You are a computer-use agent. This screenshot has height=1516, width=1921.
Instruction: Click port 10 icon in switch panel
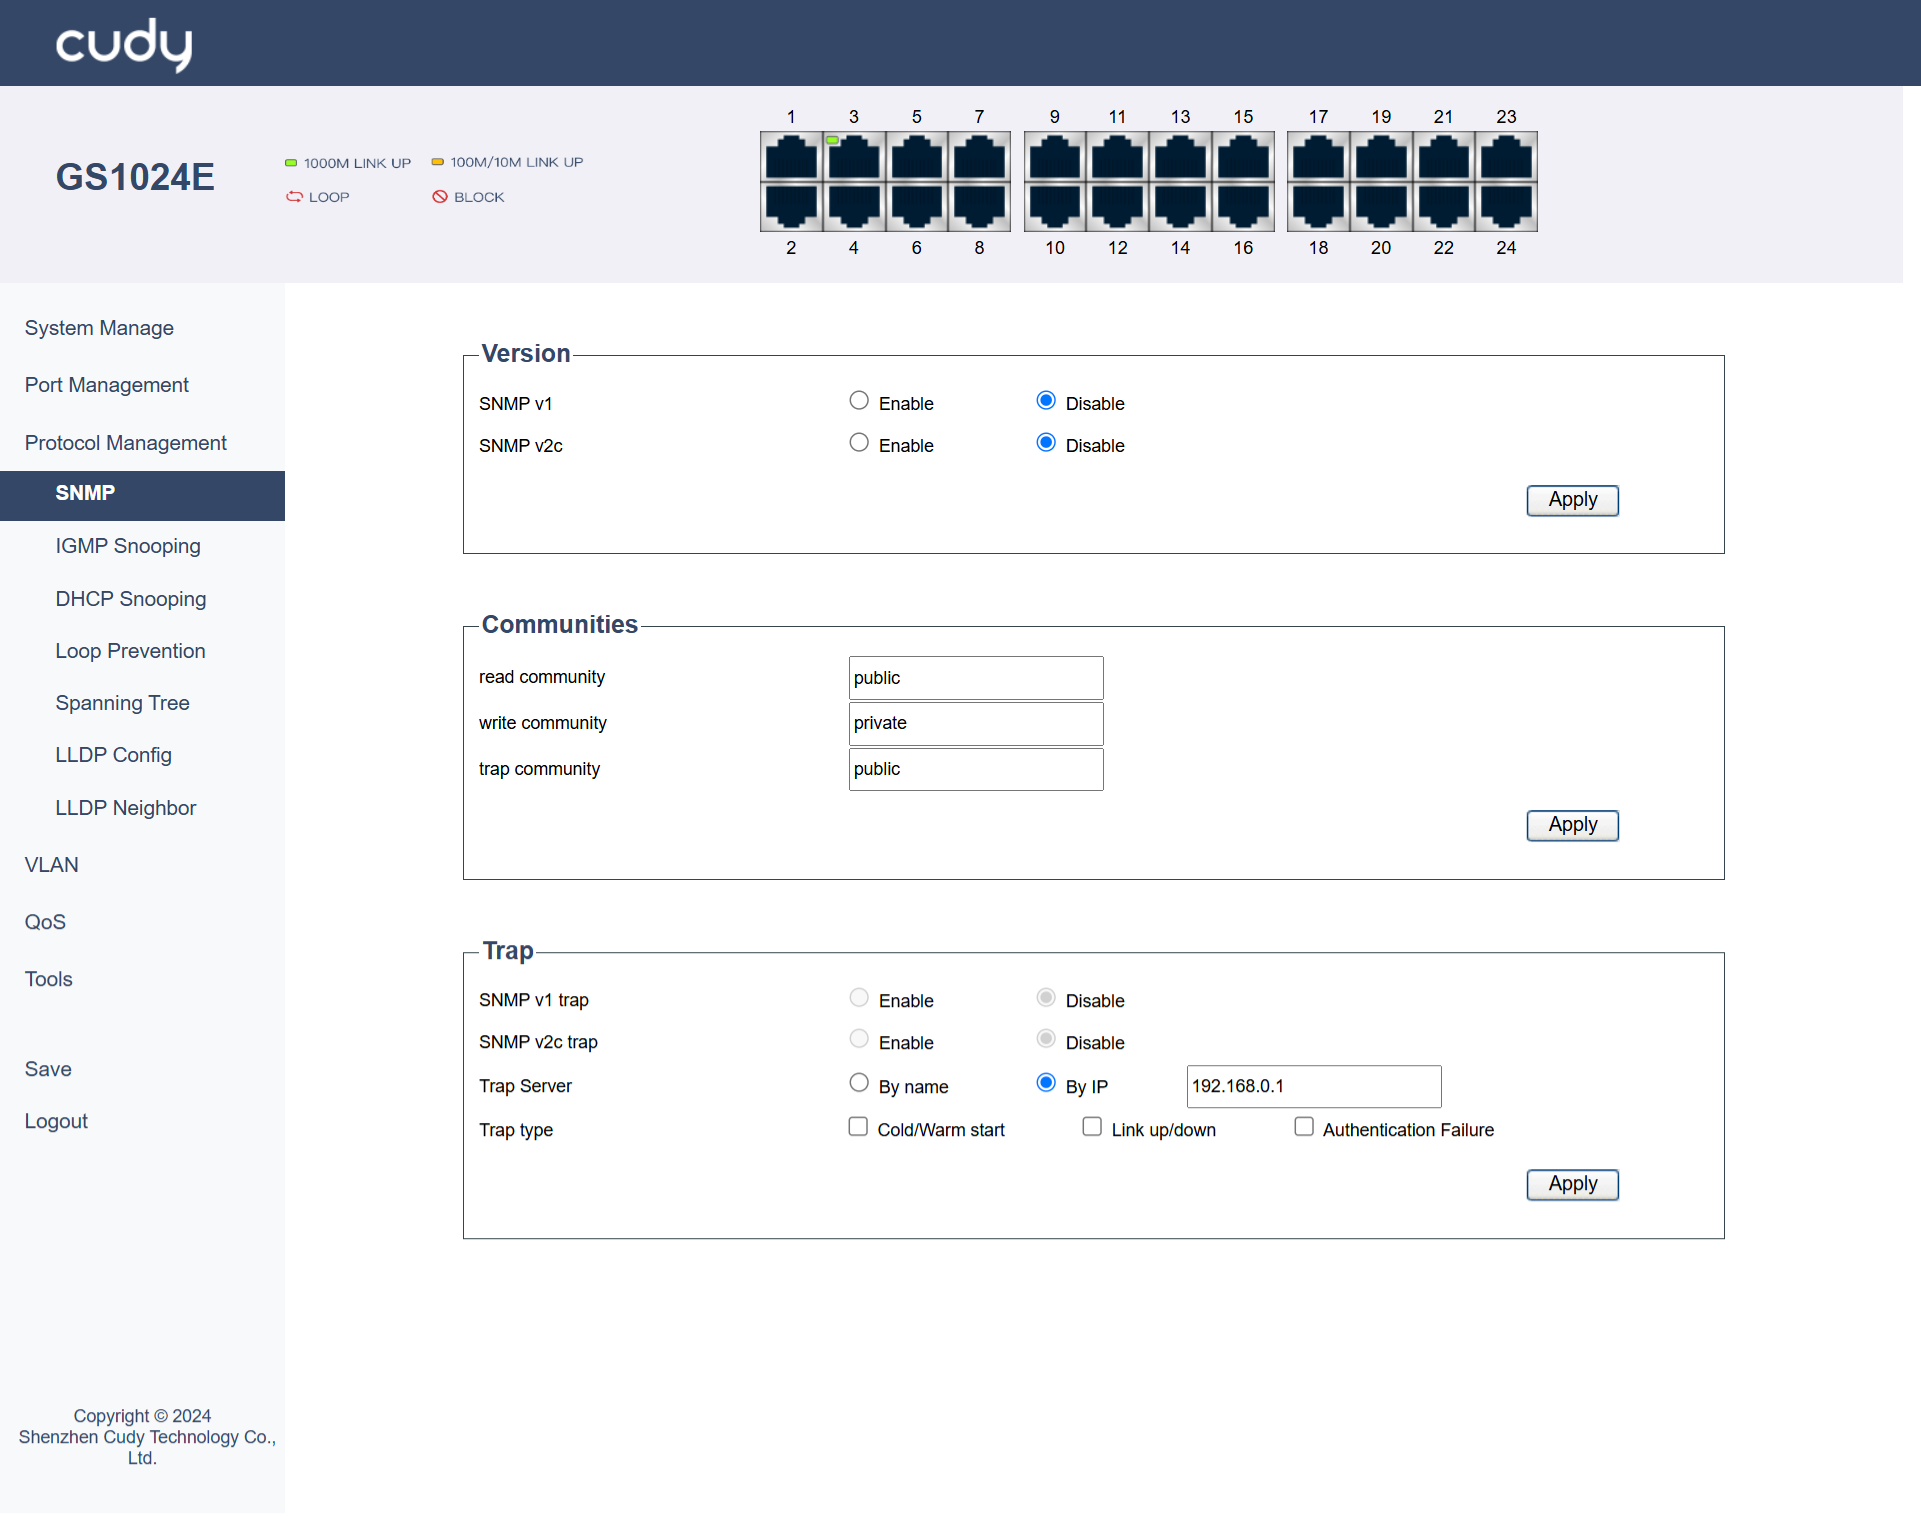click(x=1055, y=206)
